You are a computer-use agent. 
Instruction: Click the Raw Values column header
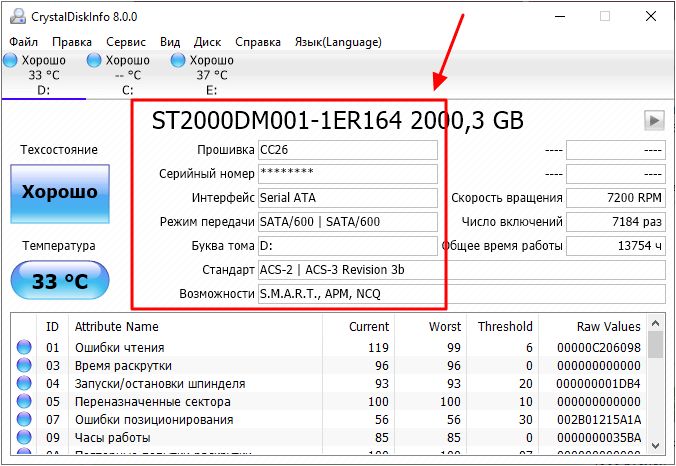[x=592, y=326]
